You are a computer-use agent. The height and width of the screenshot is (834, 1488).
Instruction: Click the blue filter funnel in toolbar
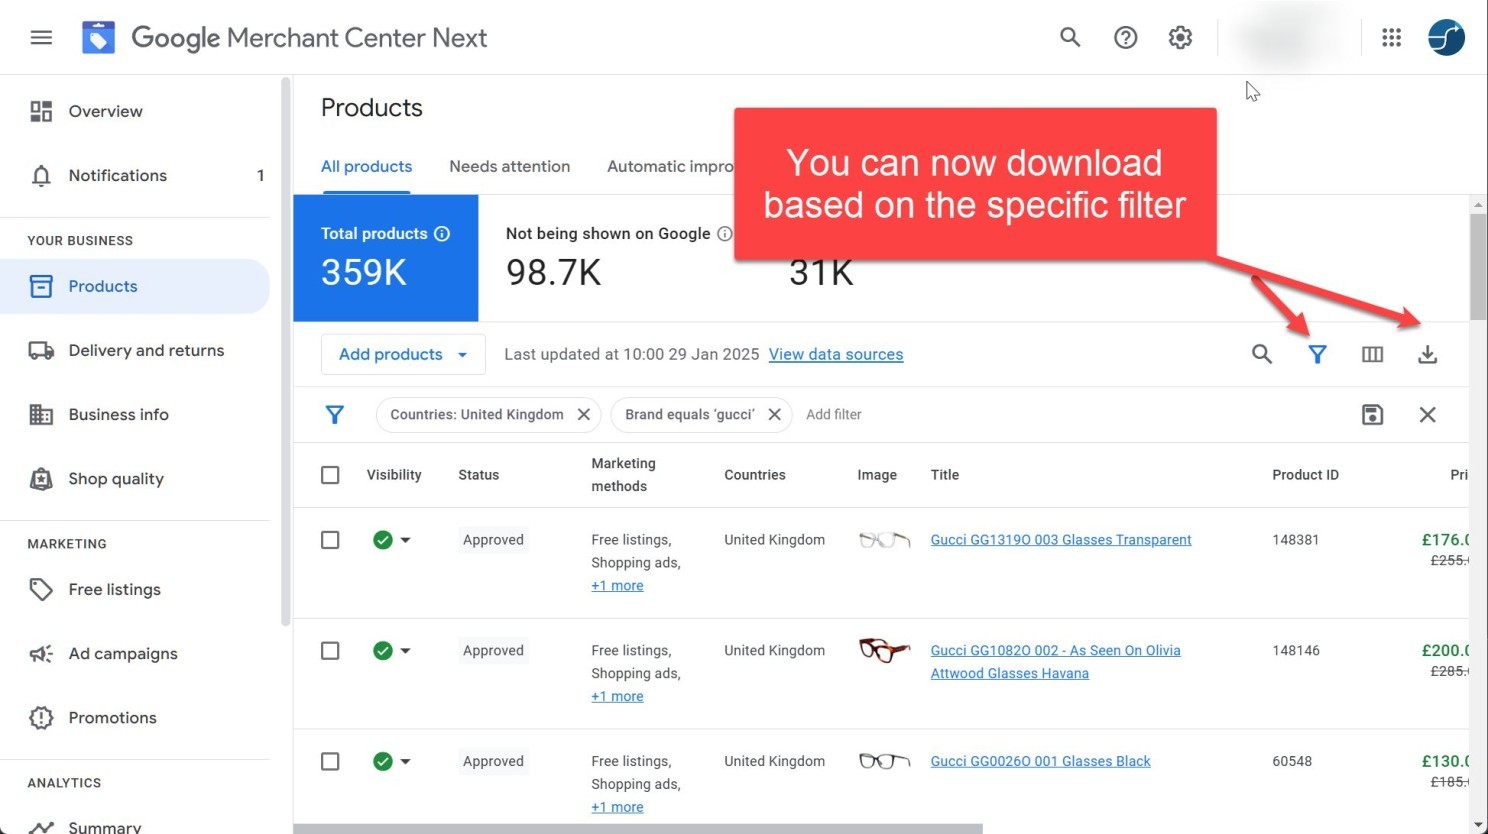click(x=1317, y=354)
